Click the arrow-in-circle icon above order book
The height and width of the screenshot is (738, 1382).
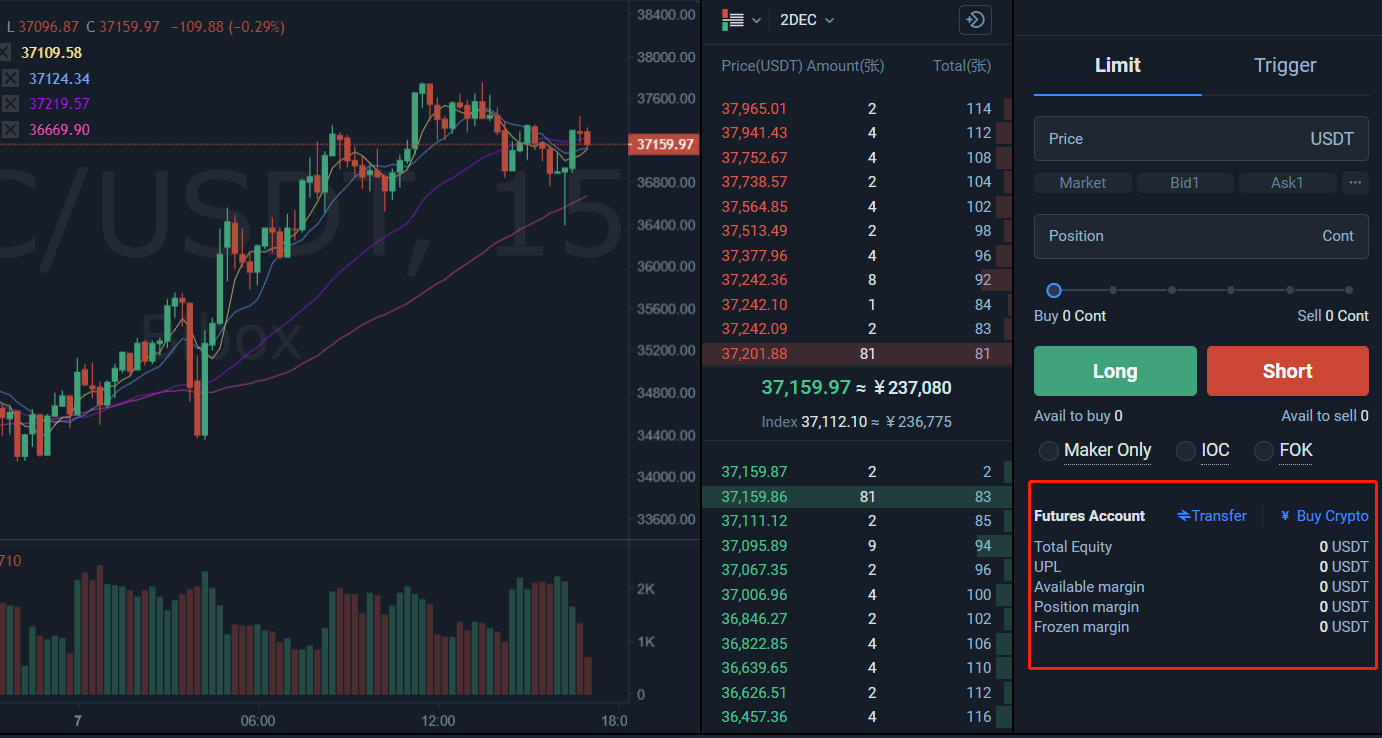click(974, 20)
